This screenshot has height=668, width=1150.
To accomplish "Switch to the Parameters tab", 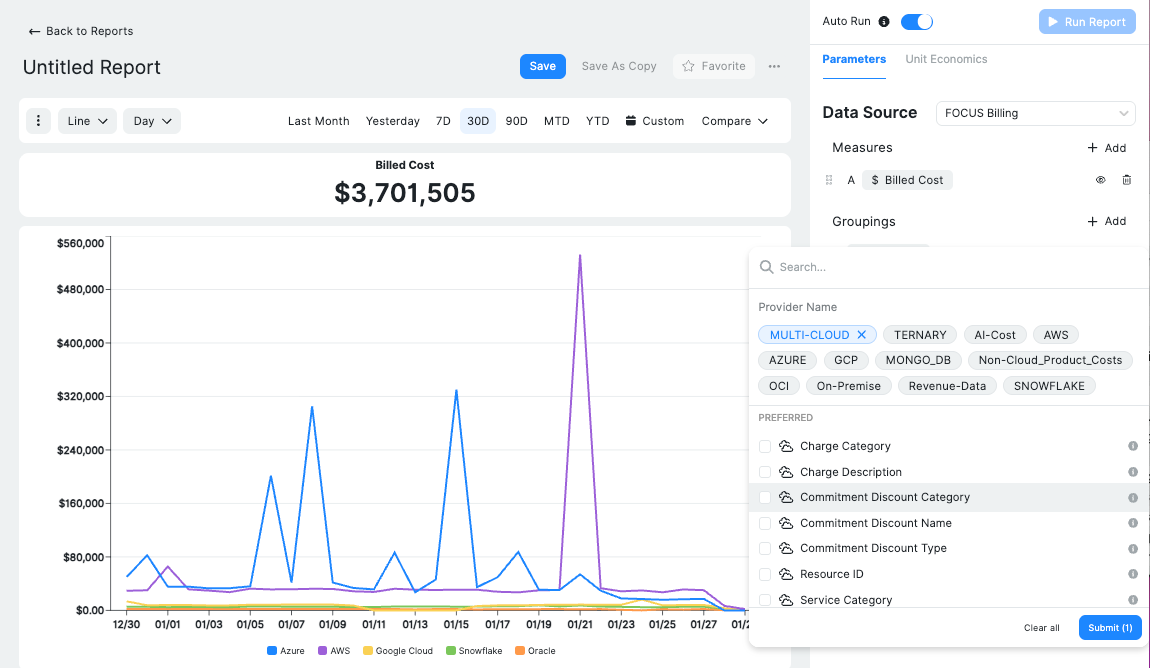I will 854,59.
